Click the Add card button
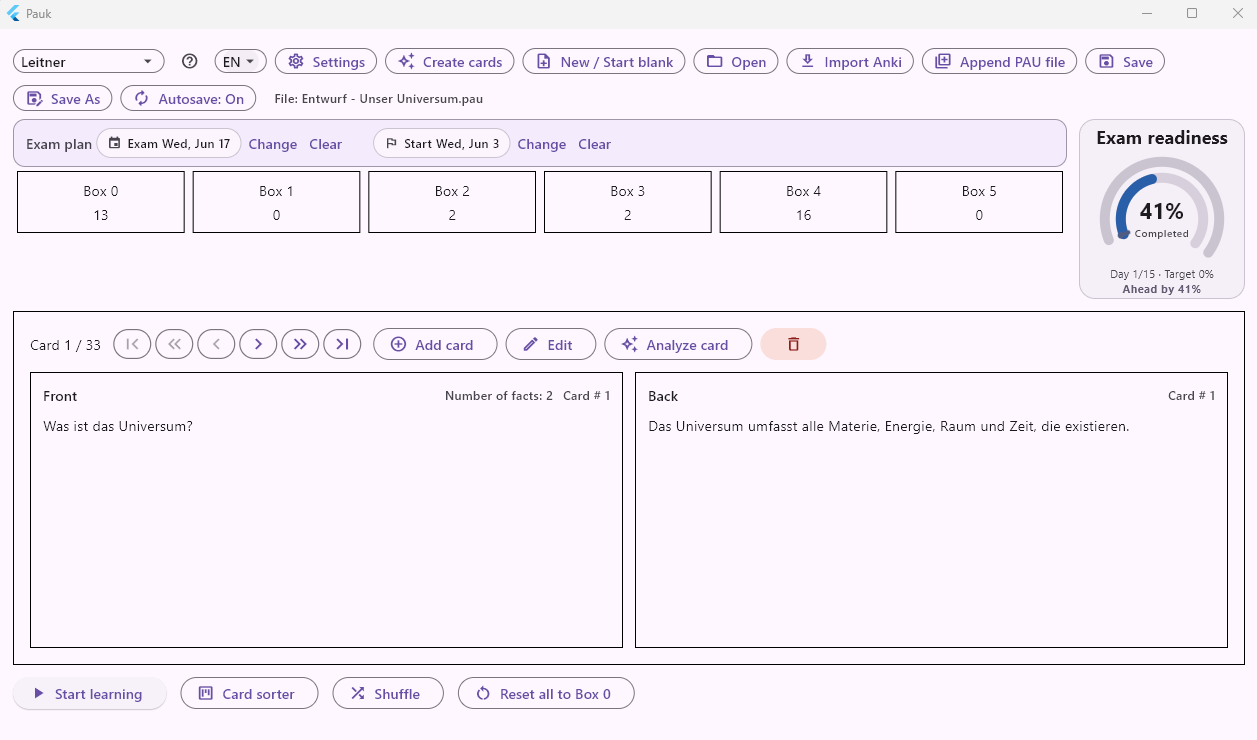Image resolution: width=1257 pixels, height=740 pixels. (435, 344)
